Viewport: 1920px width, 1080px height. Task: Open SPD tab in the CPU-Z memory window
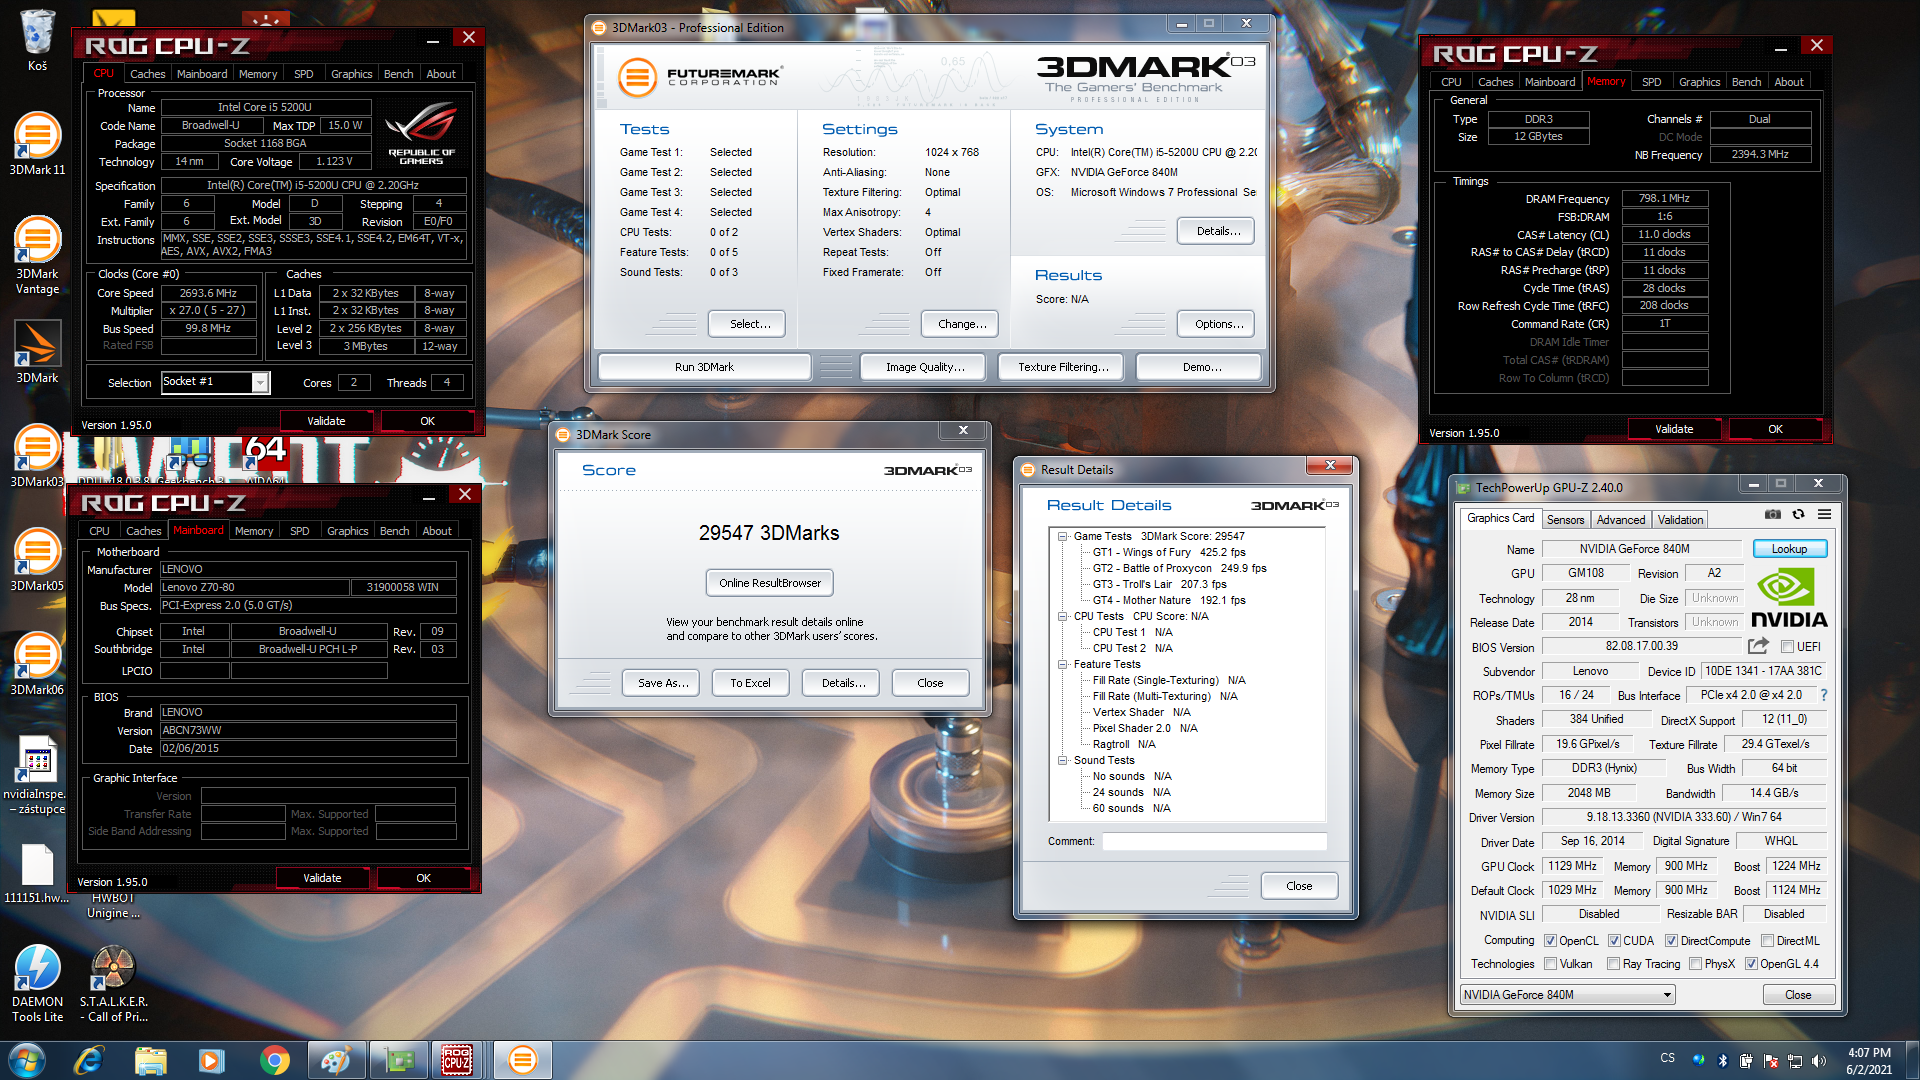[x=1652, y=82]
